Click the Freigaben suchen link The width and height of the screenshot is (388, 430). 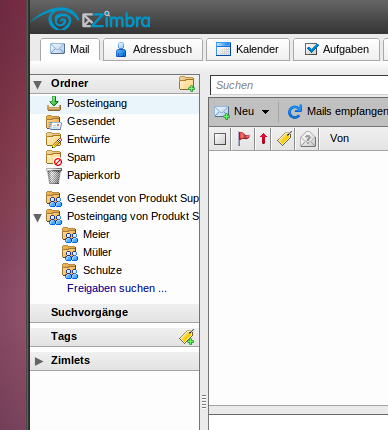click(x=117, y=288)
